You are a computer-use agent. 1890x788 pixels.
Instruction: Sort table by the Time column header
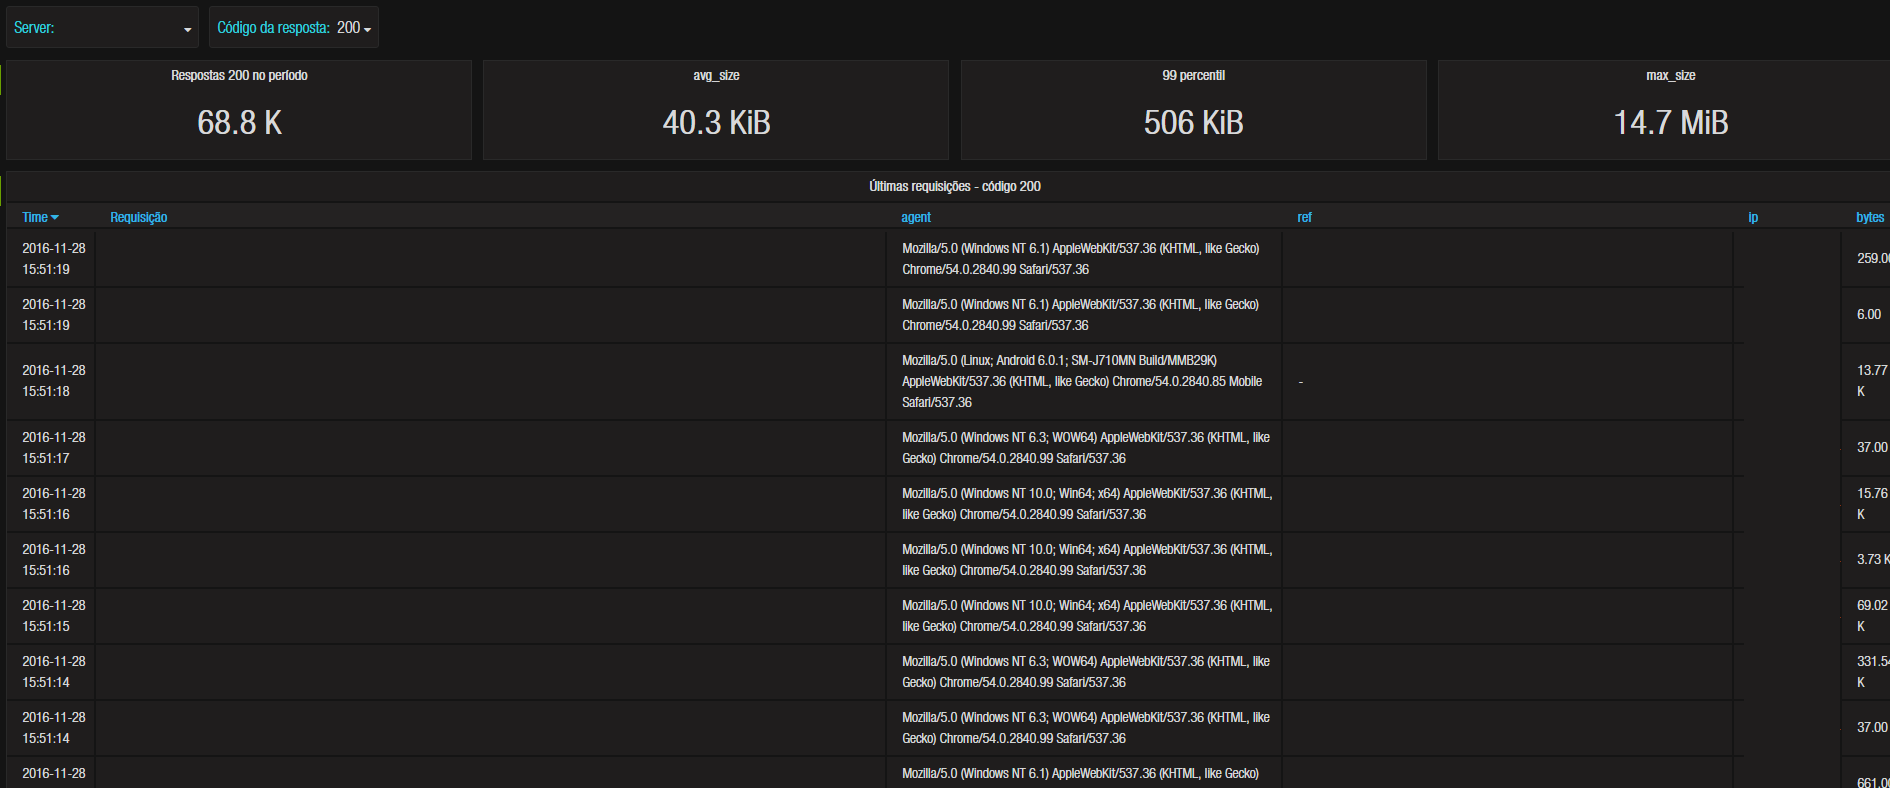point(40,217)
